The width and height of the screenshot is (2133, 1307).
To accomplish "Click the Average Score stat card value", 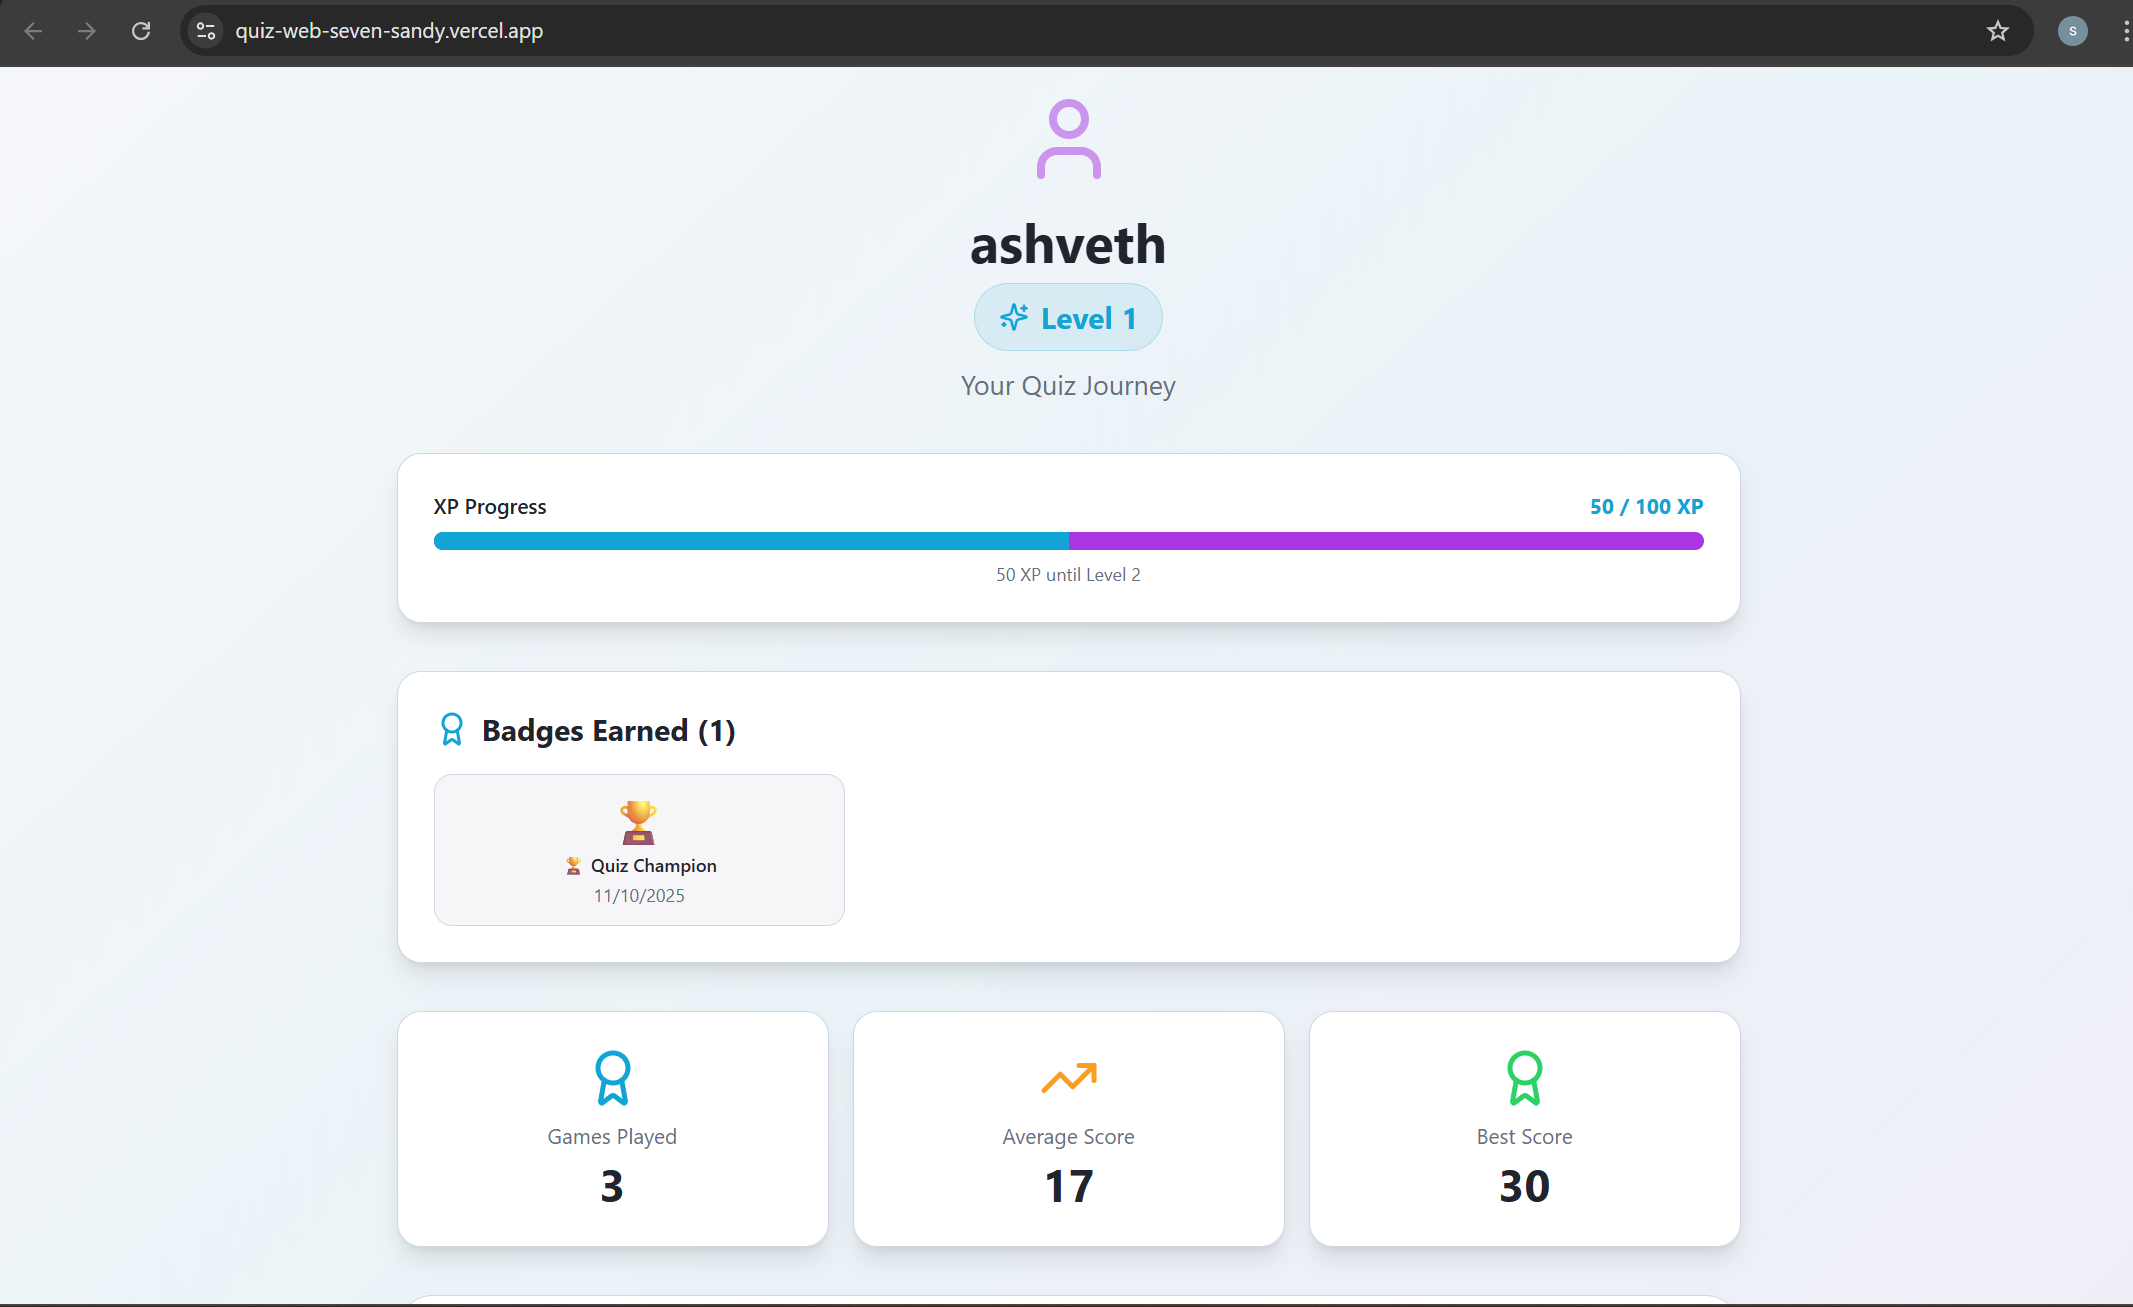I will (x=1068, y=1186).
